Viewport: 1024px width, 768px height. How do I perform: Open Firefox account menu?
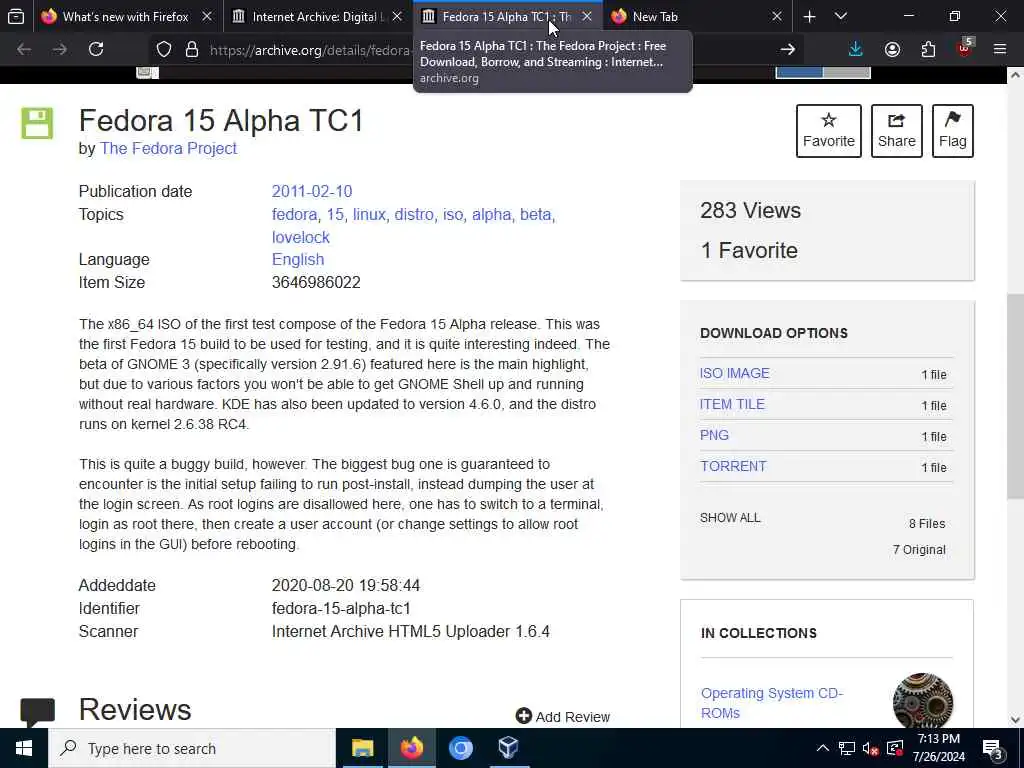coord(892,49)
